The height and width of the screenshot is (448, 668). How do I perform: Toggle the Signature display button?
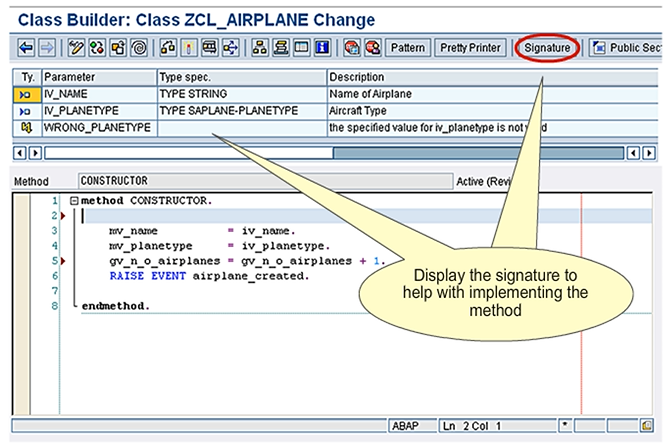point(545,47)
